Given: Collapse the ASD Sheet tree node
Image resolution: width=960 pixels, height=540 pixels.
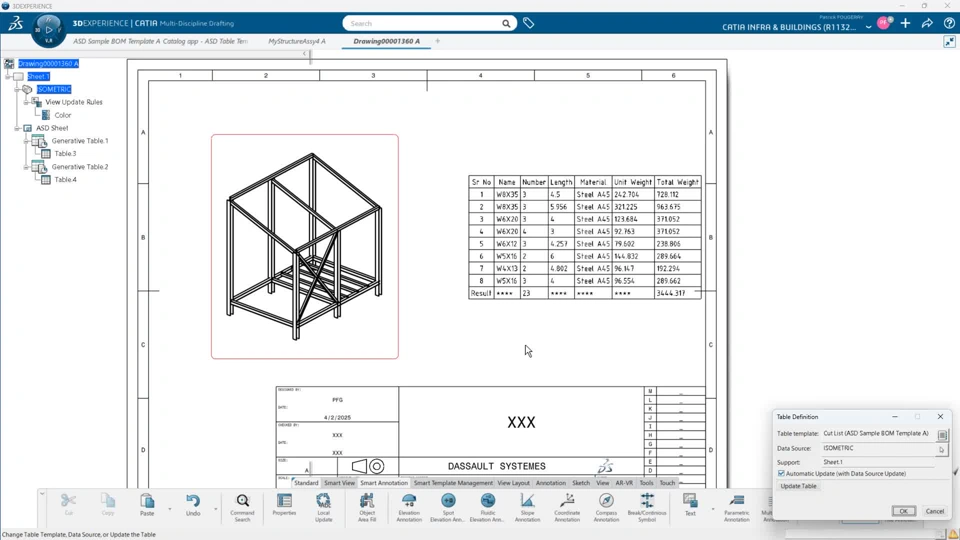Looking at the screenshot, I should tap(17, 128).
